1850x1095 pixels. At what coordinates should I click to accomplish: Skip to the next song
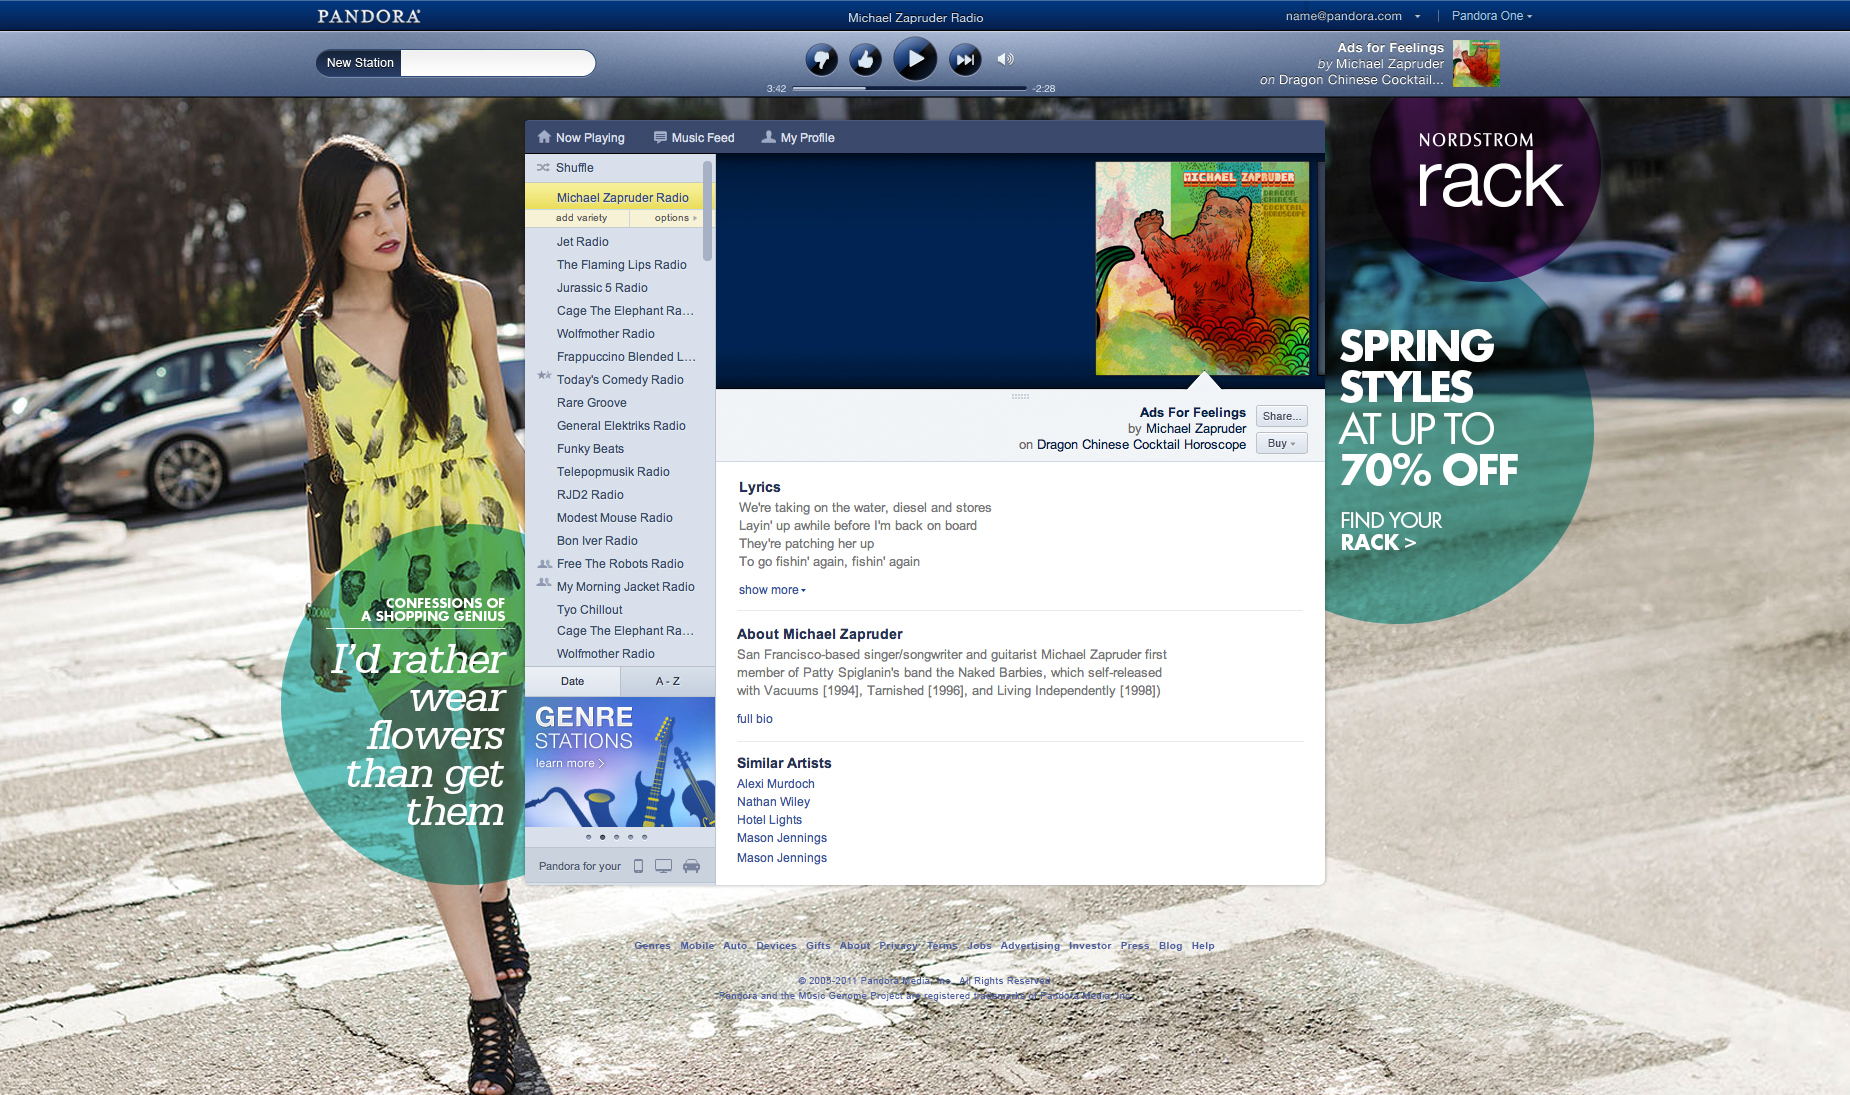tap(965, 60)
